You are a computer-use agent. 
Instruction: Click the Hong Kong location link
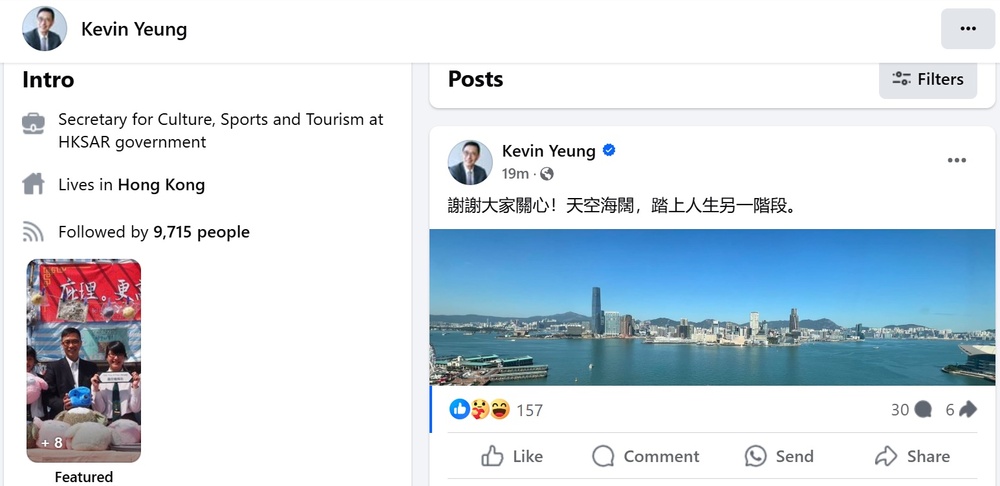[x=161, y=185]
